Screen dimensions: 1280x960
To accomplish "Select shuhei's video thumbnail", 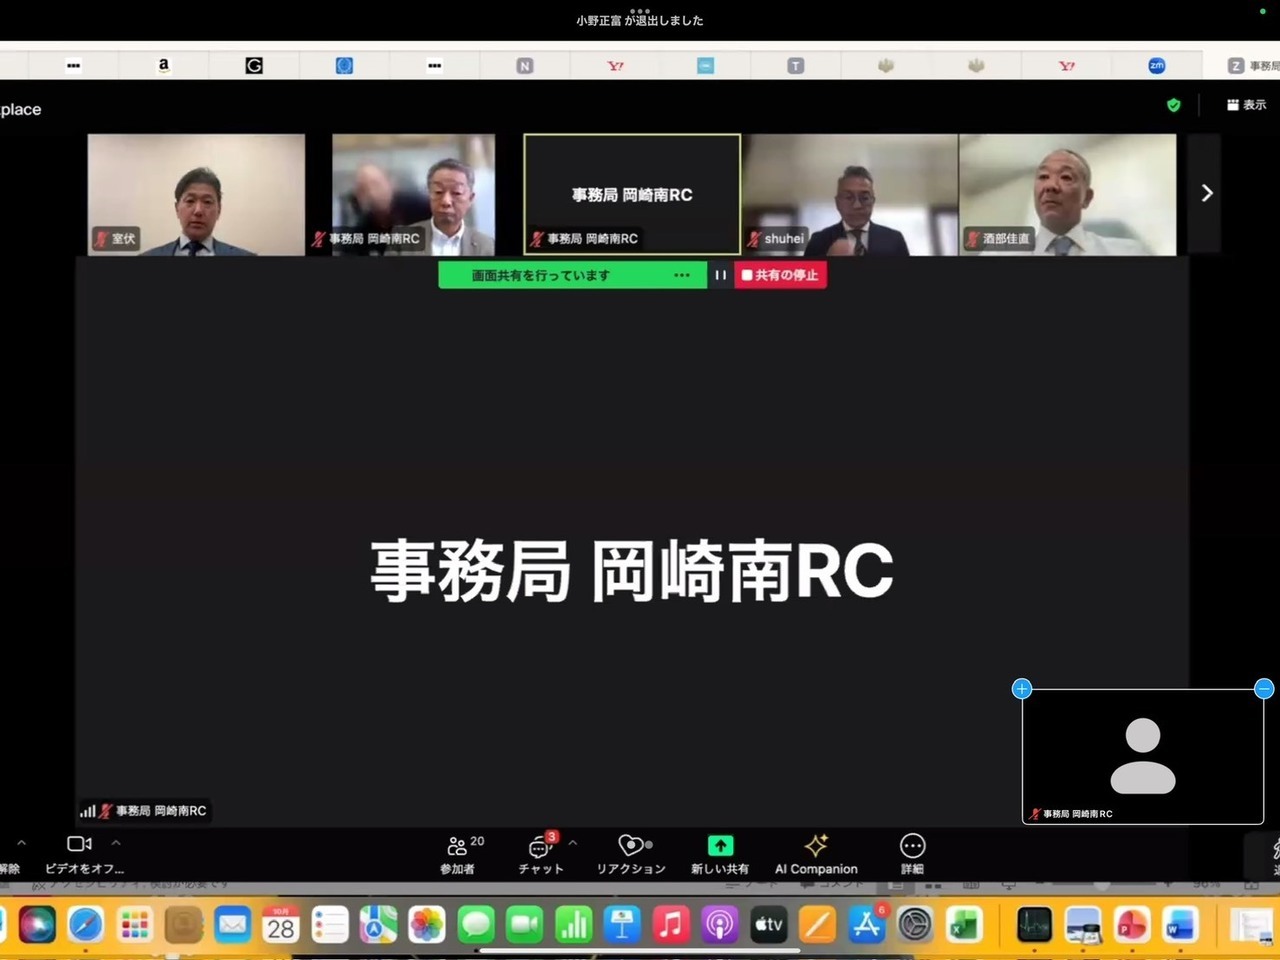I will coord(850,195).
